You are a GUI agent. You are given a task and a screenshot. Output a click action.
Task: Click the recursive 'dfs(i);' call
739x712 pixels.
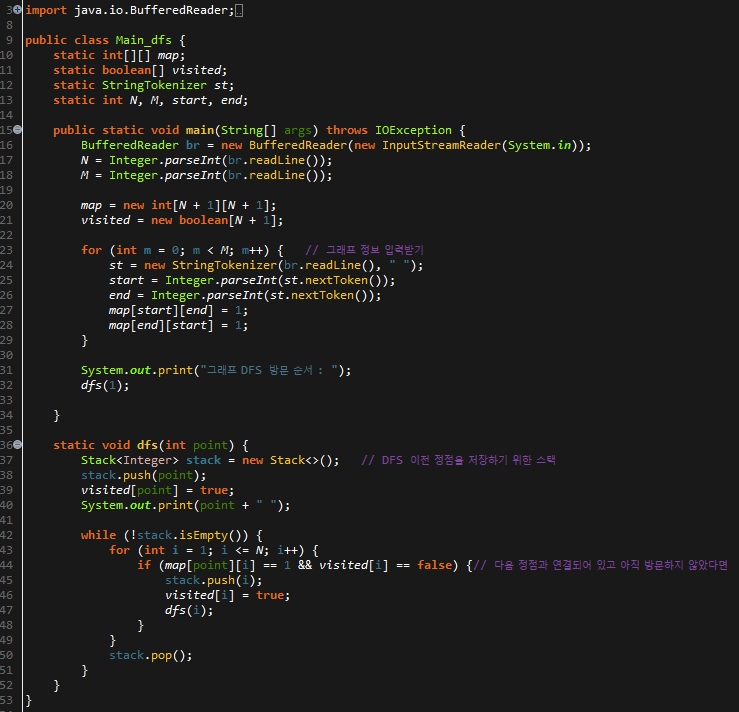point(189,611)
